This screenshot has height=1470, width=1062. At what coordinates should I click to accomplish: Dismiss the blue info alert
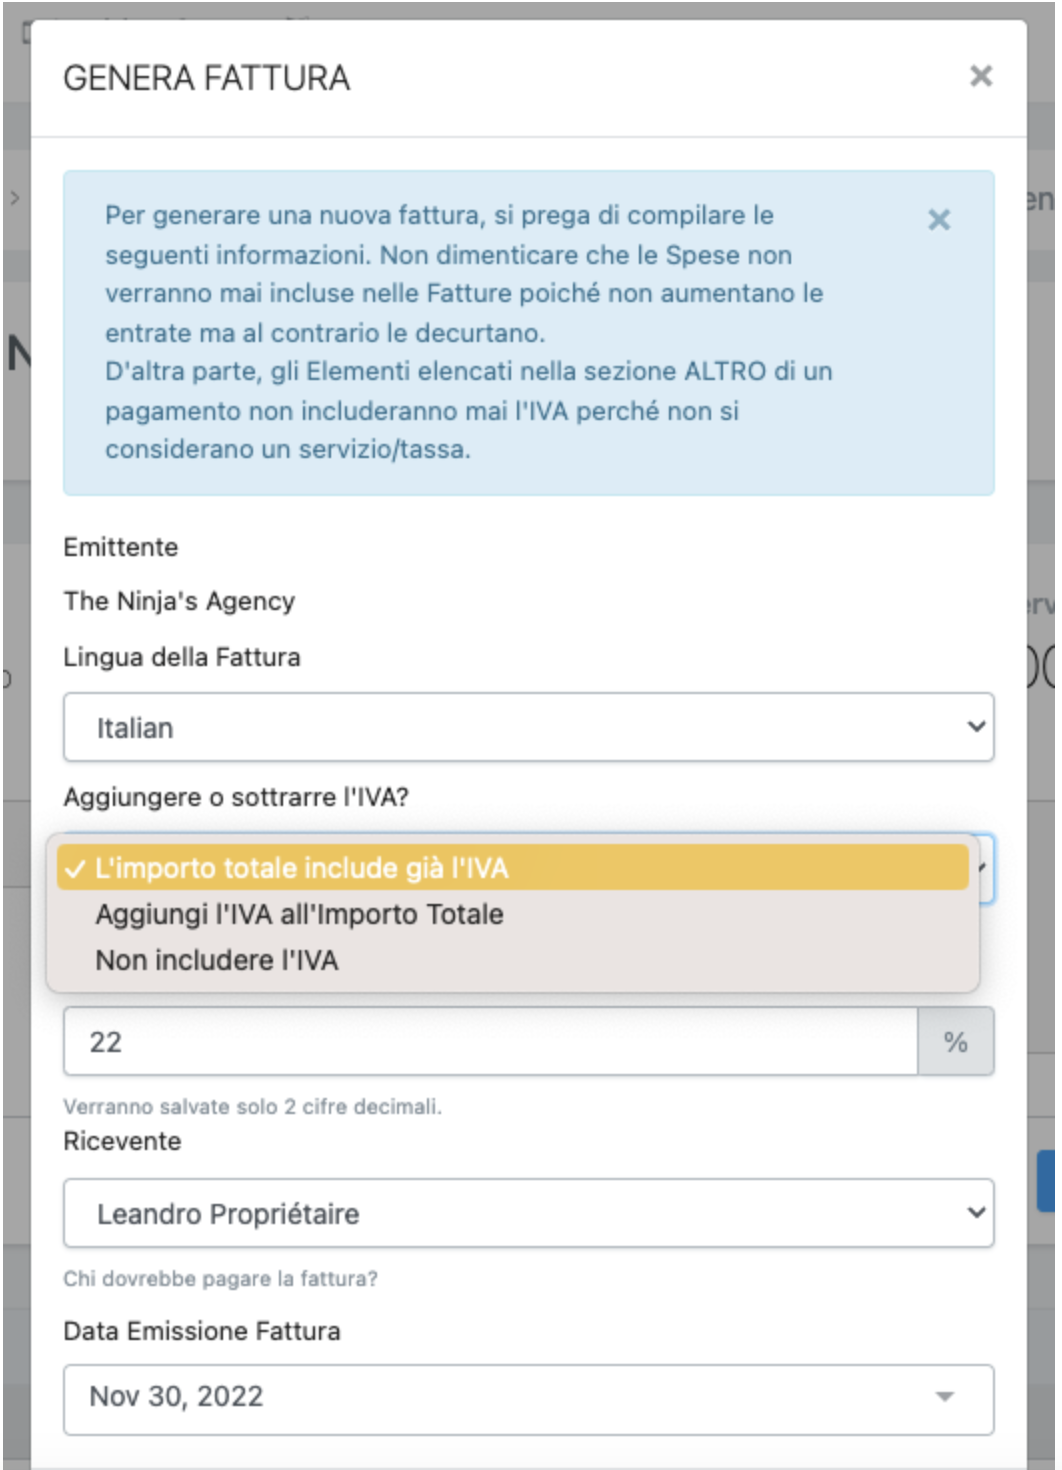[938, 220]
